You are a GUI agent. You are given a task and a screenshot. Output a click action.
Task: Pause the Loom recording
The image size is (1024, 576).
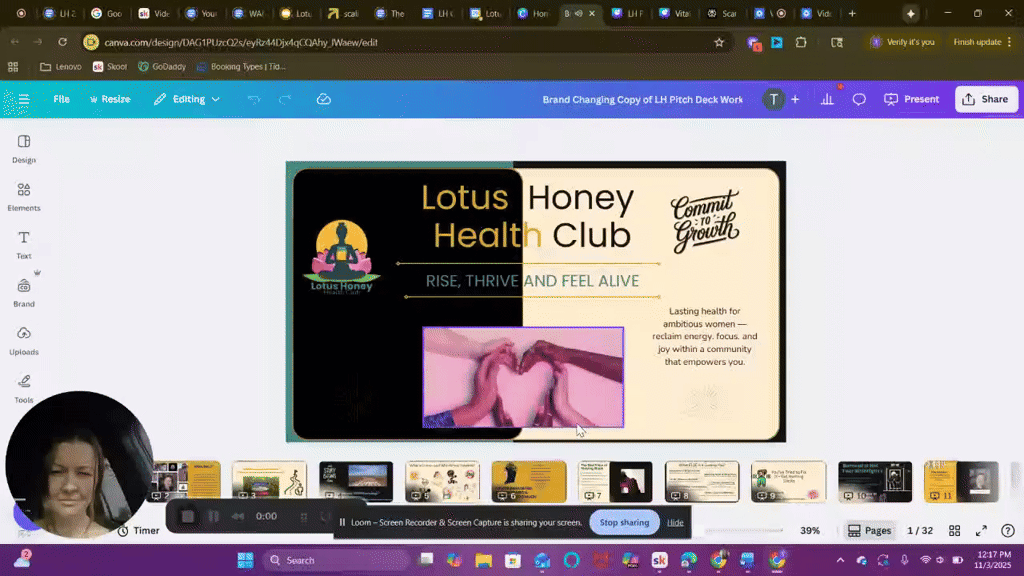pos(214,517)
